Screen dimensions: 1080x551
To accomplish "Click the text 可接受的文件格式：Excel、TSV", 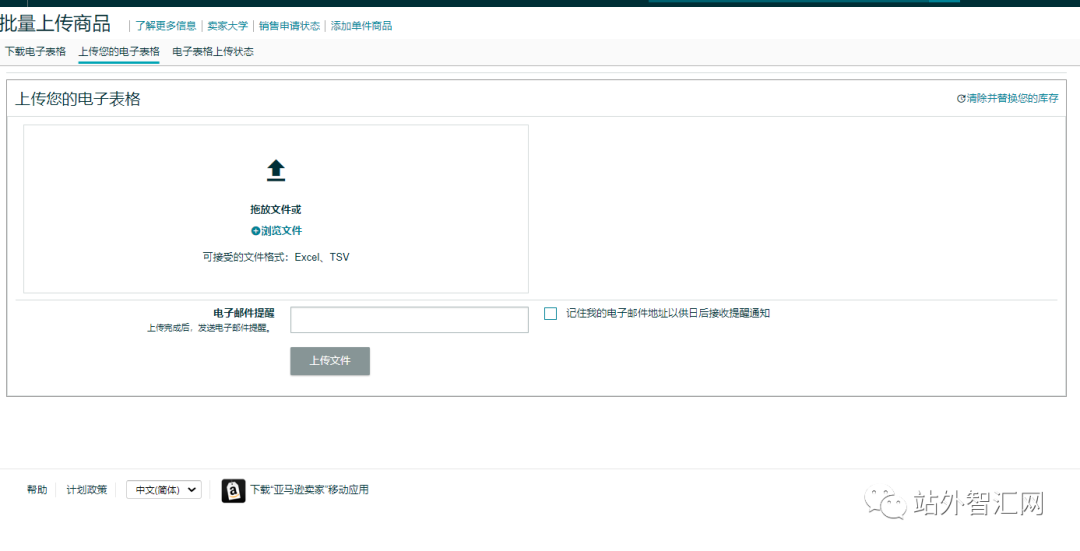I will pos(276,257).
